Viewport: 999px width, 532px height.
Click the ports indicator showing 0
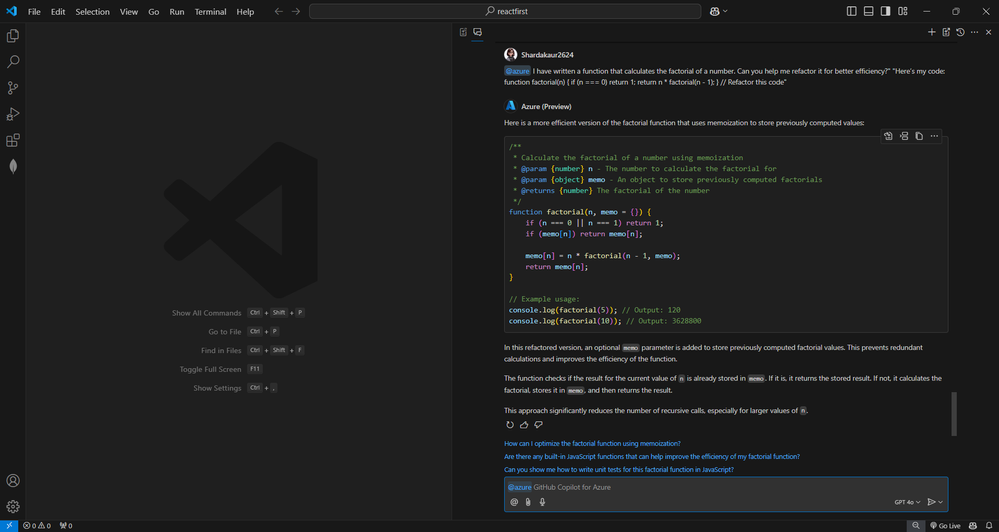[x=65, y=526]
